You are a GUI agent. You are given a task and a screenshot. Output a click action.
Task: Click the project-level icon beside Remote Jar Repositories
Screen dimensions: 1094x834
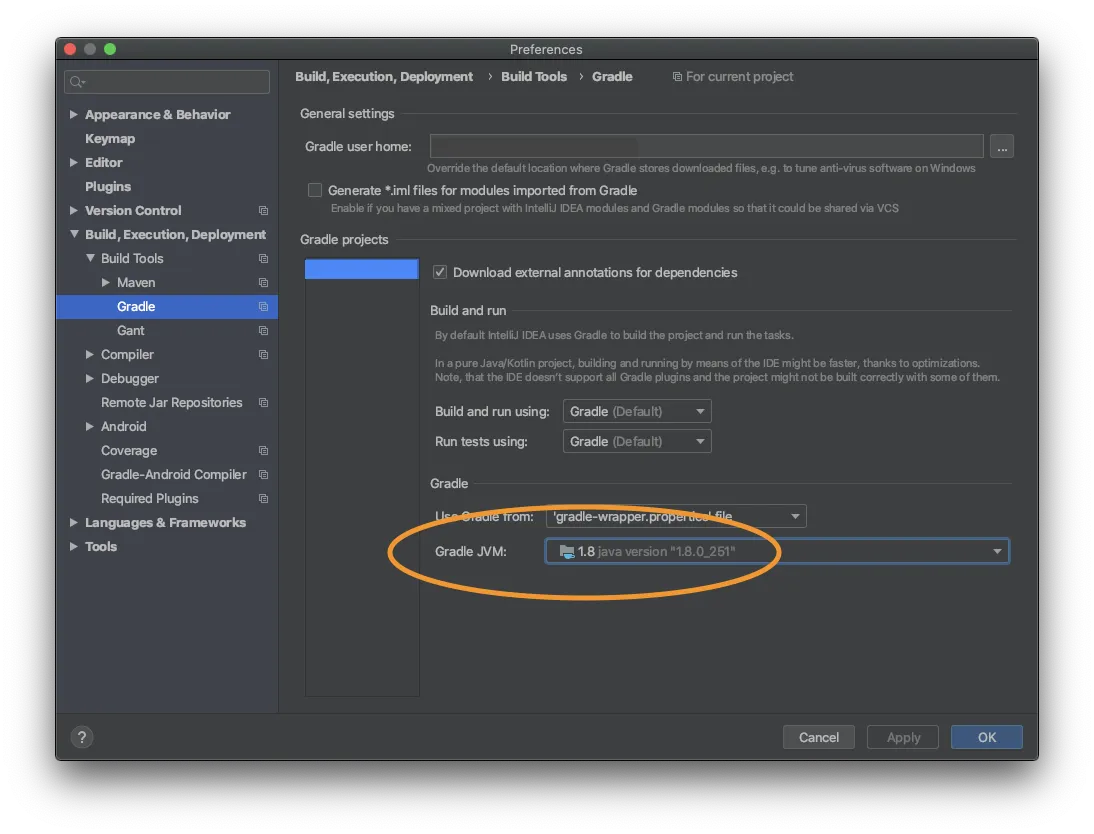[263, 403]
